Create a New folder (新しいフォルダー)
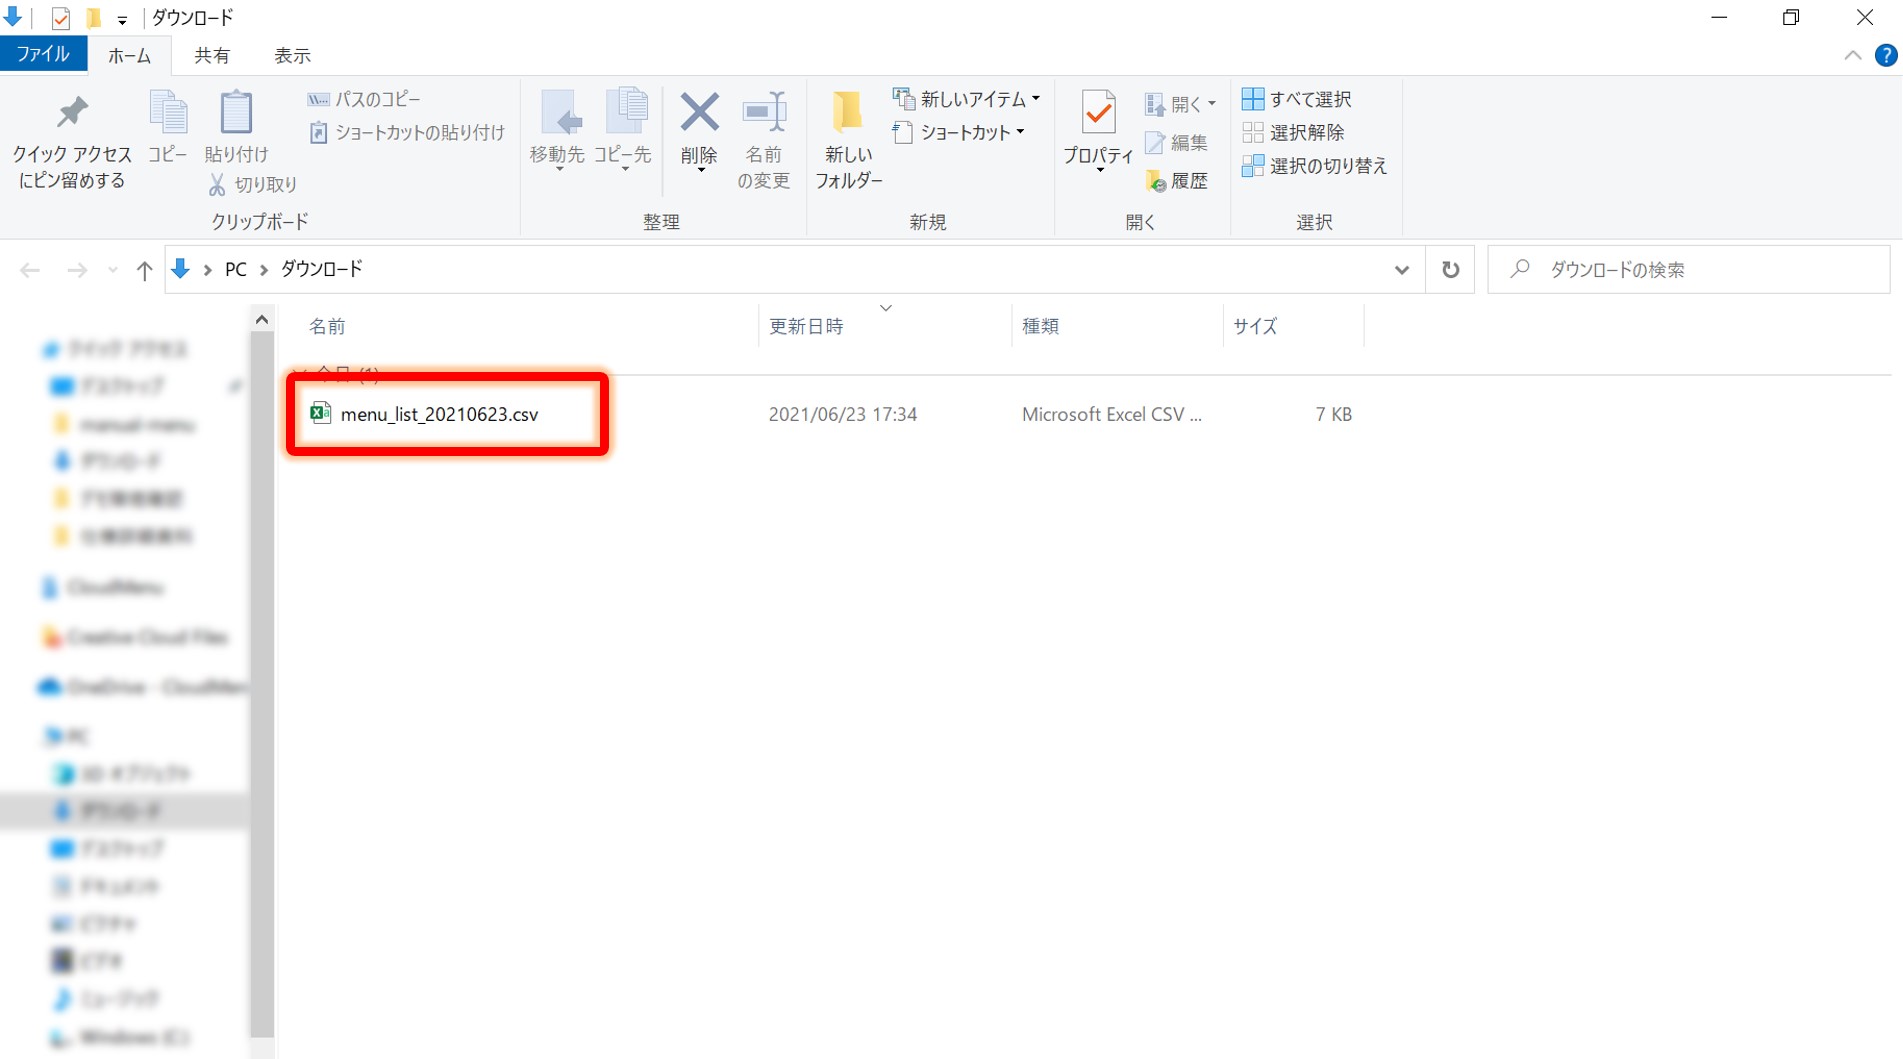This screenshot has width=1903, height=1059. [x=848, y=140]
